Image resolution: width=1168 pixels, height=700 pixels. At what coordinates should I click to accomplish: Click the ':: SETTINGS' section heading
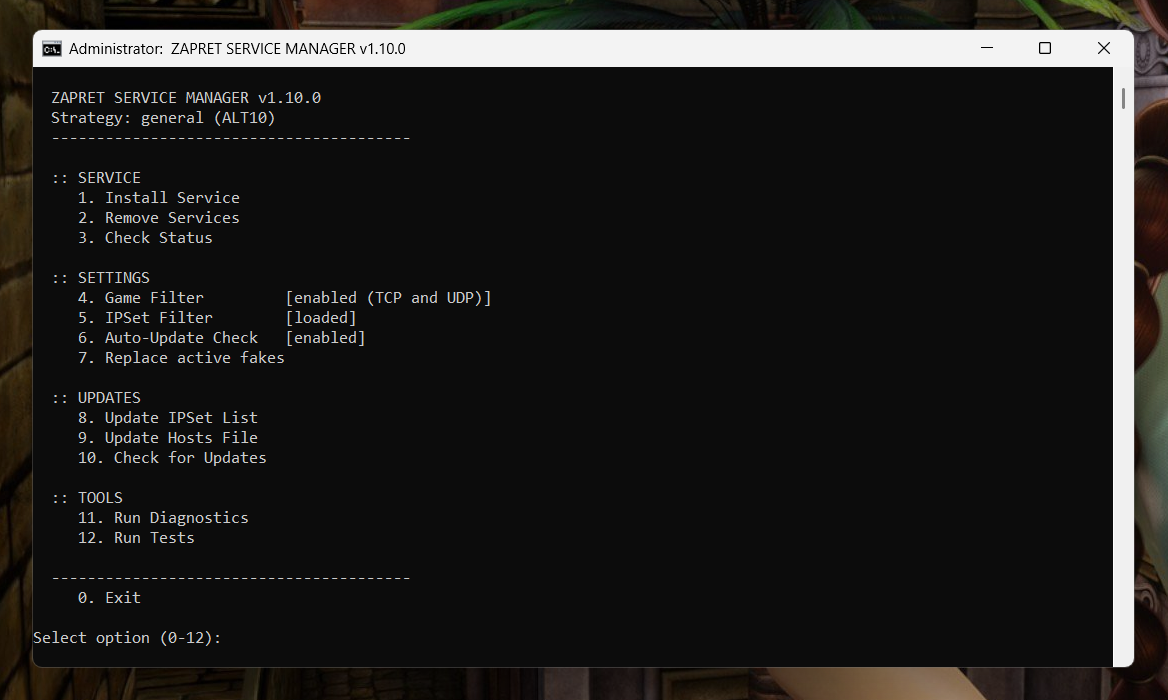(x=101, y=277)
